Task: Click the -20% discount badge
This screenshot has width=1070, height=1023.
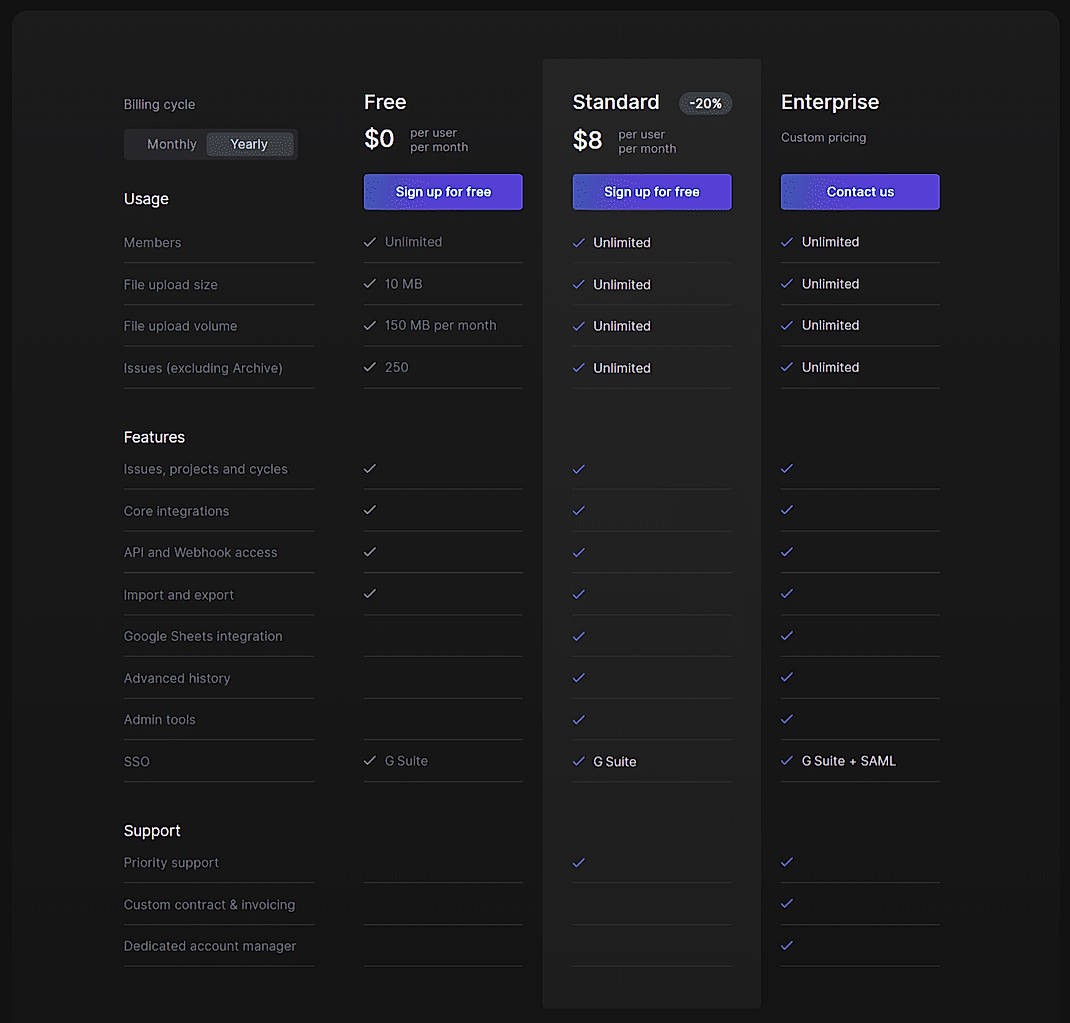Action: pyautogui.click(x=705, y=103)
